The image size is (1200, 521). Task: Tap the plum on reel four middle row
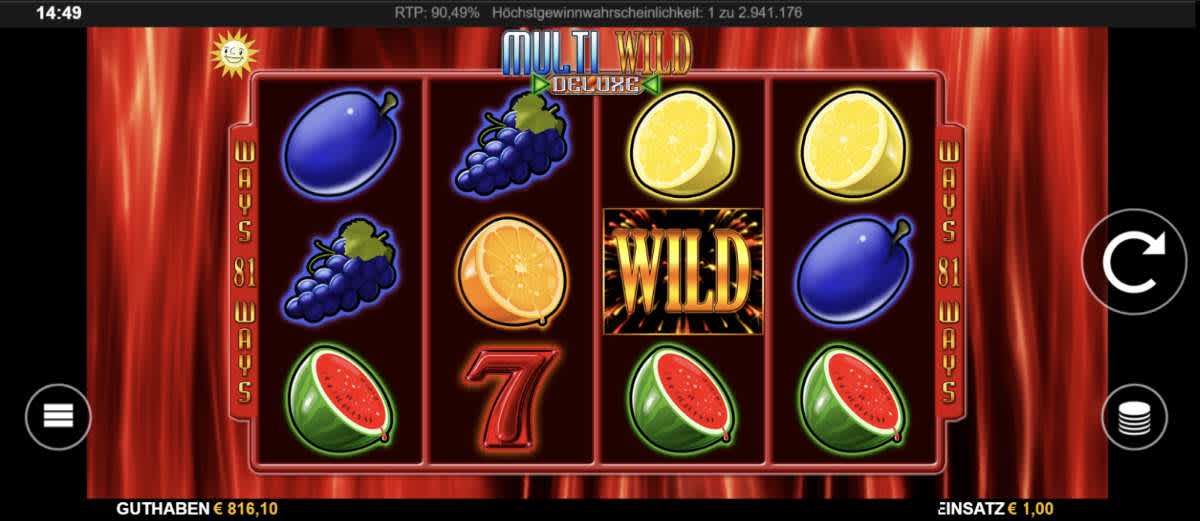(x=854, y=270)
